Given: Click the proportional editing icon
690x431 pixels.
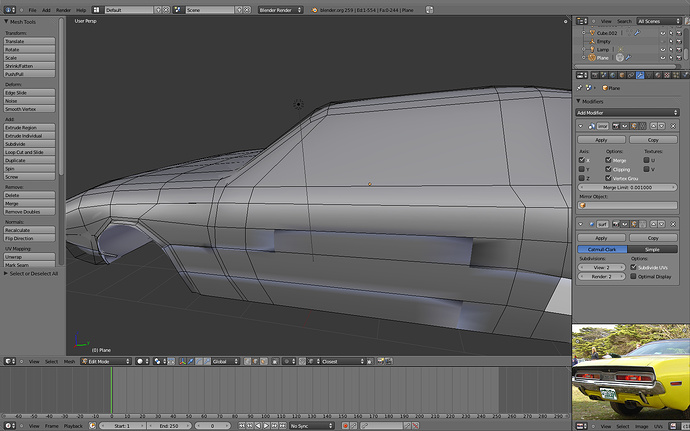Looking at the screenshot, I should click(x=287, y=361).
